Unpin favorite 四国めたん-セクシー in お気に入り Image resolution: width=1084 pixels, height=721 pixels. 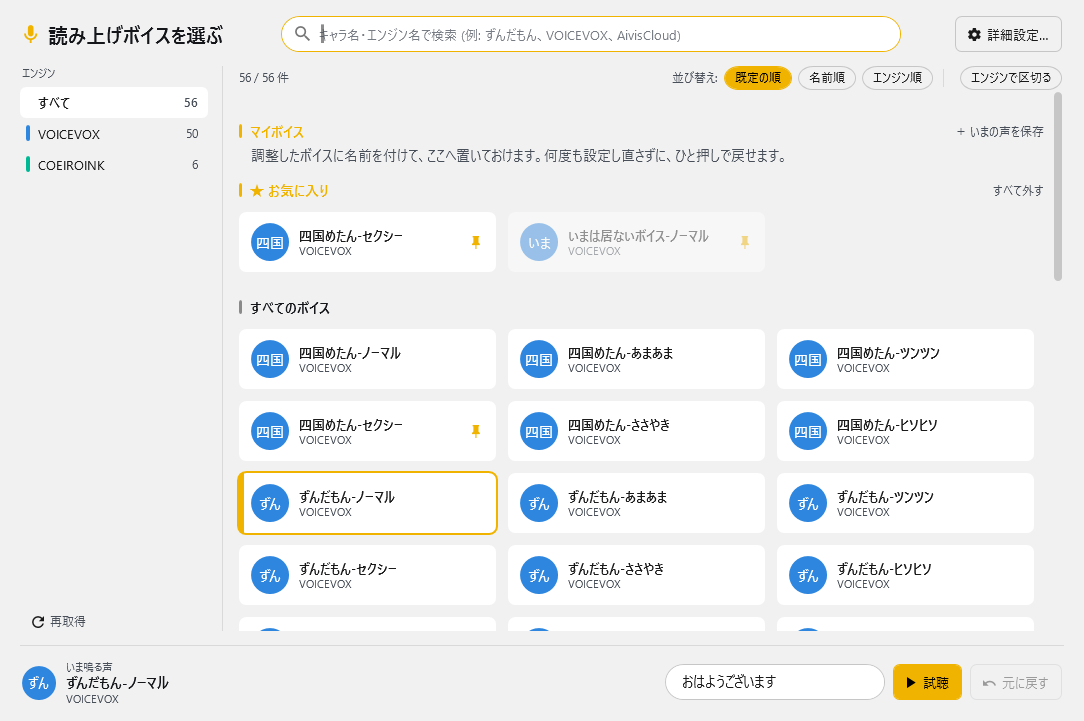476,242
